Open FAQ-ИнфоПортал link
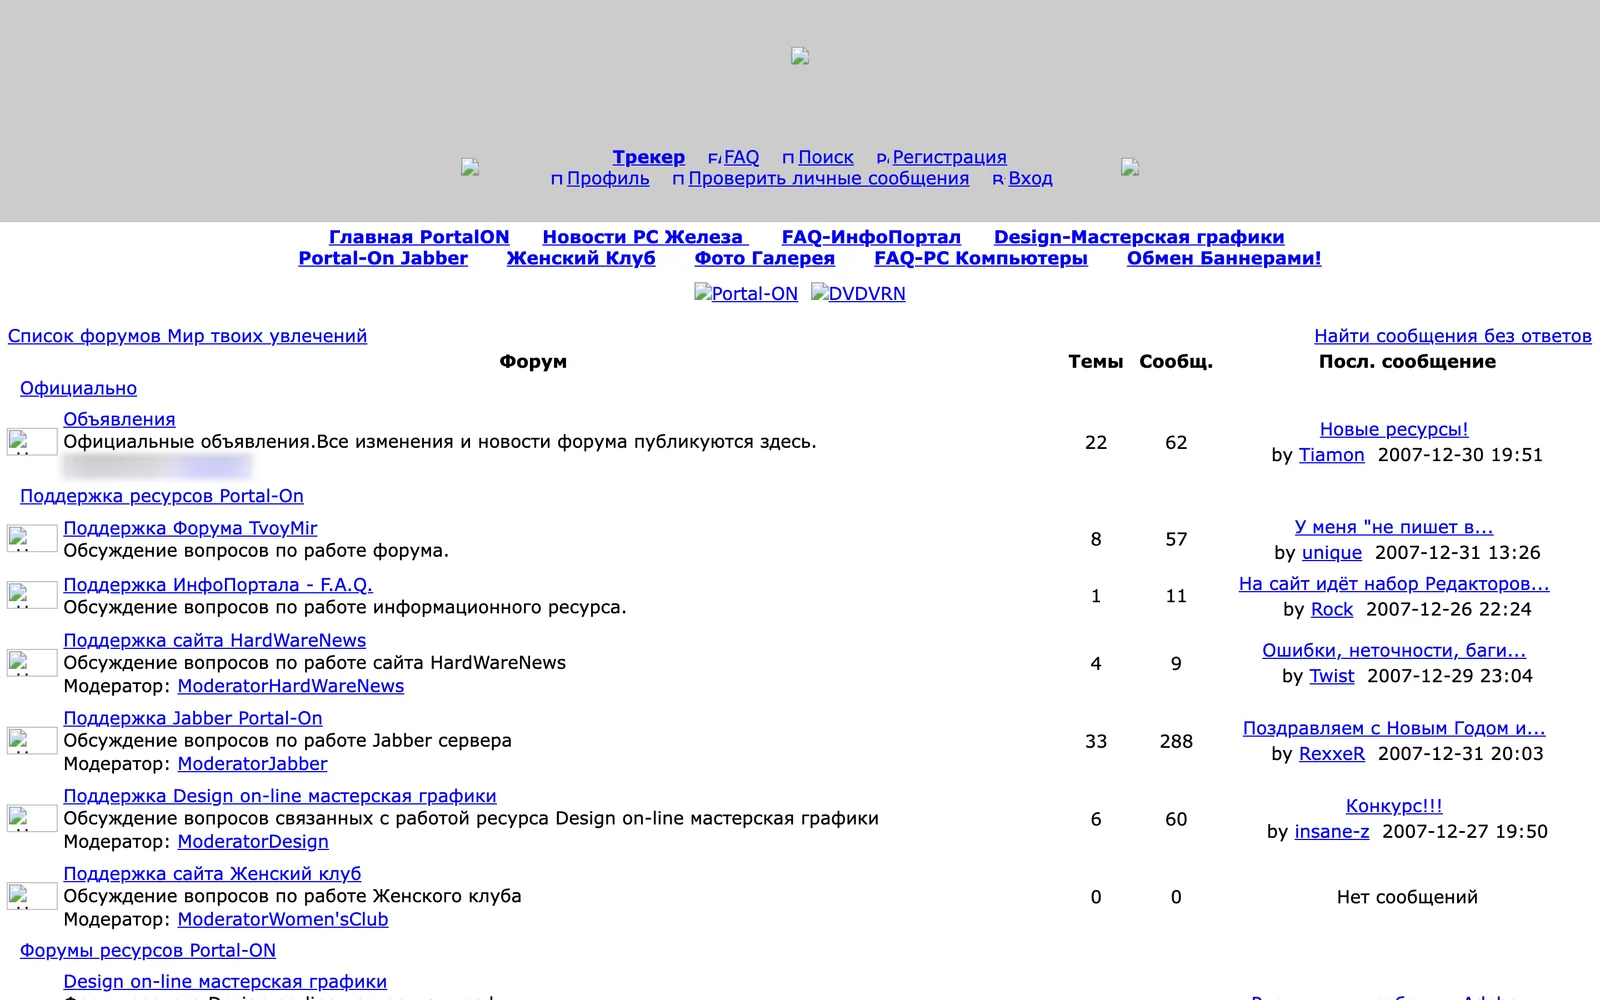 [x=871, y=237]
